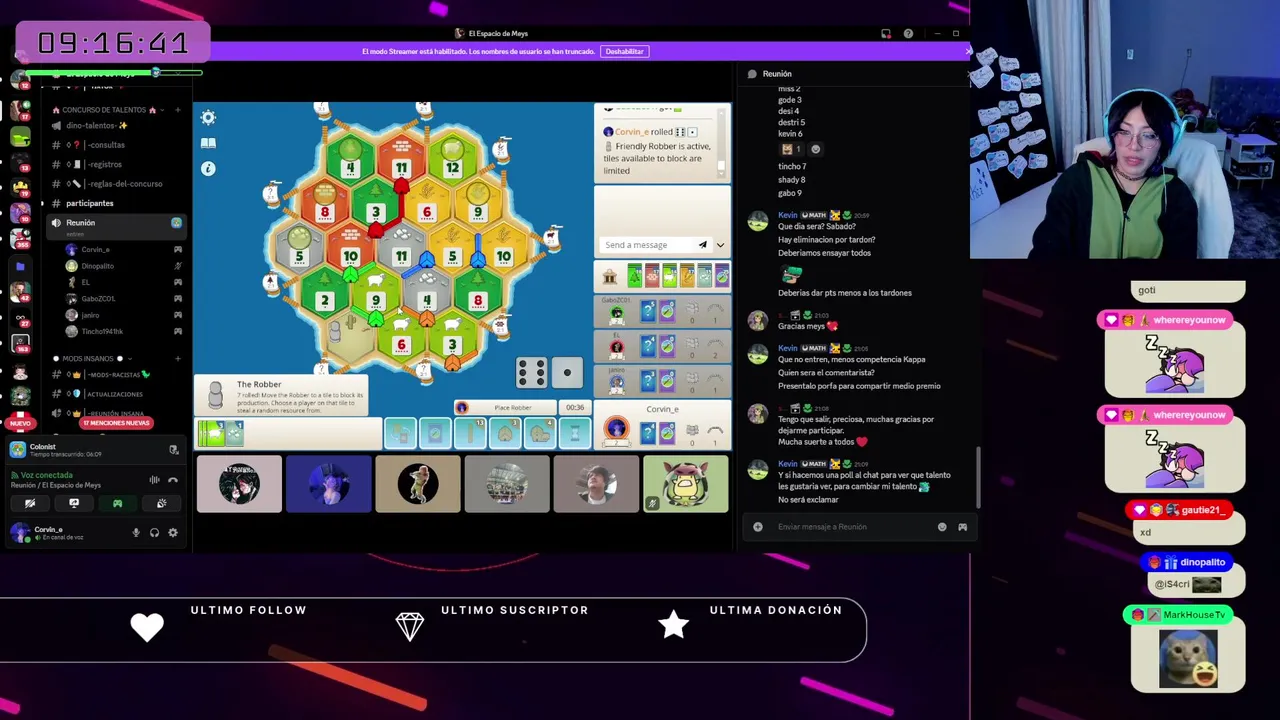The width and height of the screenshot is (1280, 720).
Task: Open the Discord help icon
Action: [908, 34]
